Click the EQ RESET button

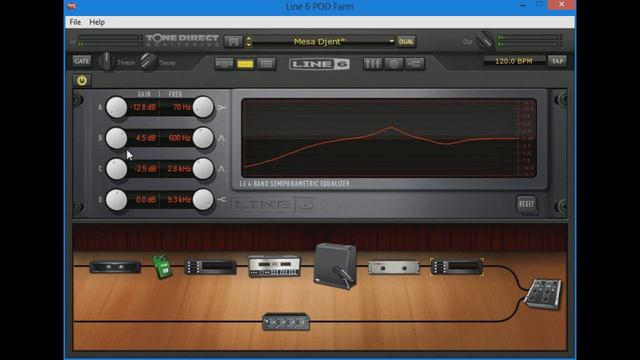click(526, 204)
